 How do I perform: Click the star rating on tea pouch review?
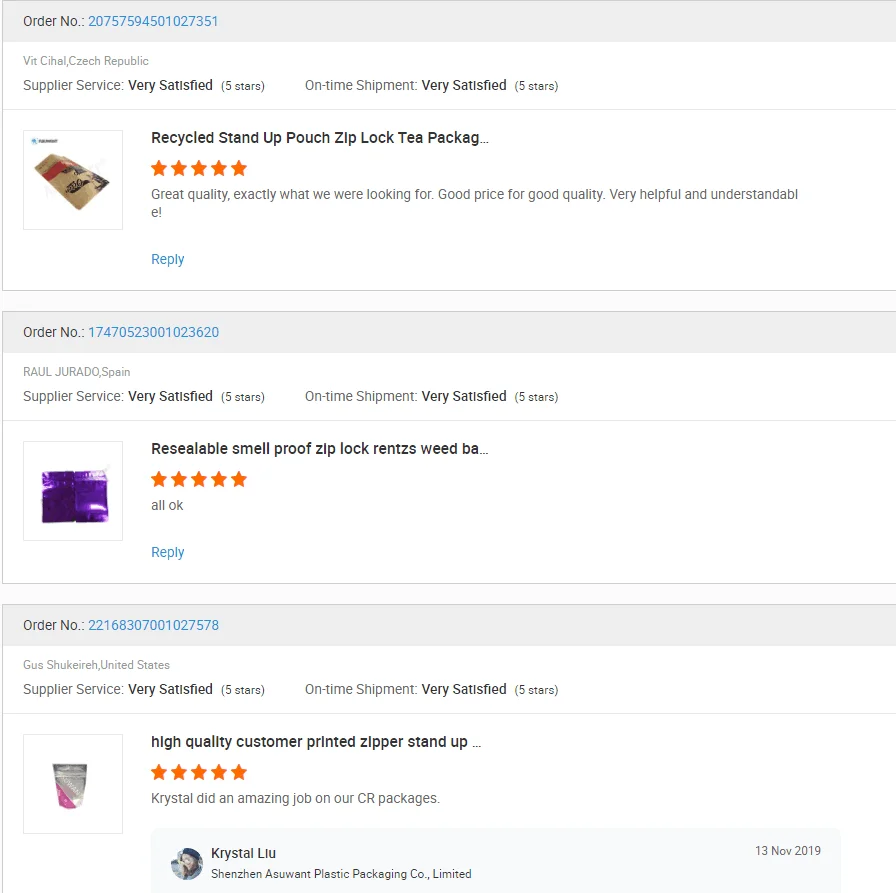tap(199, 168)
